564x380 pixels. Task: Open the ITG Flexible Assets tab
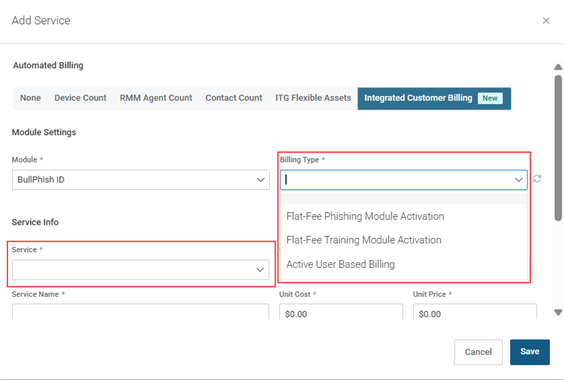(313, 98)
